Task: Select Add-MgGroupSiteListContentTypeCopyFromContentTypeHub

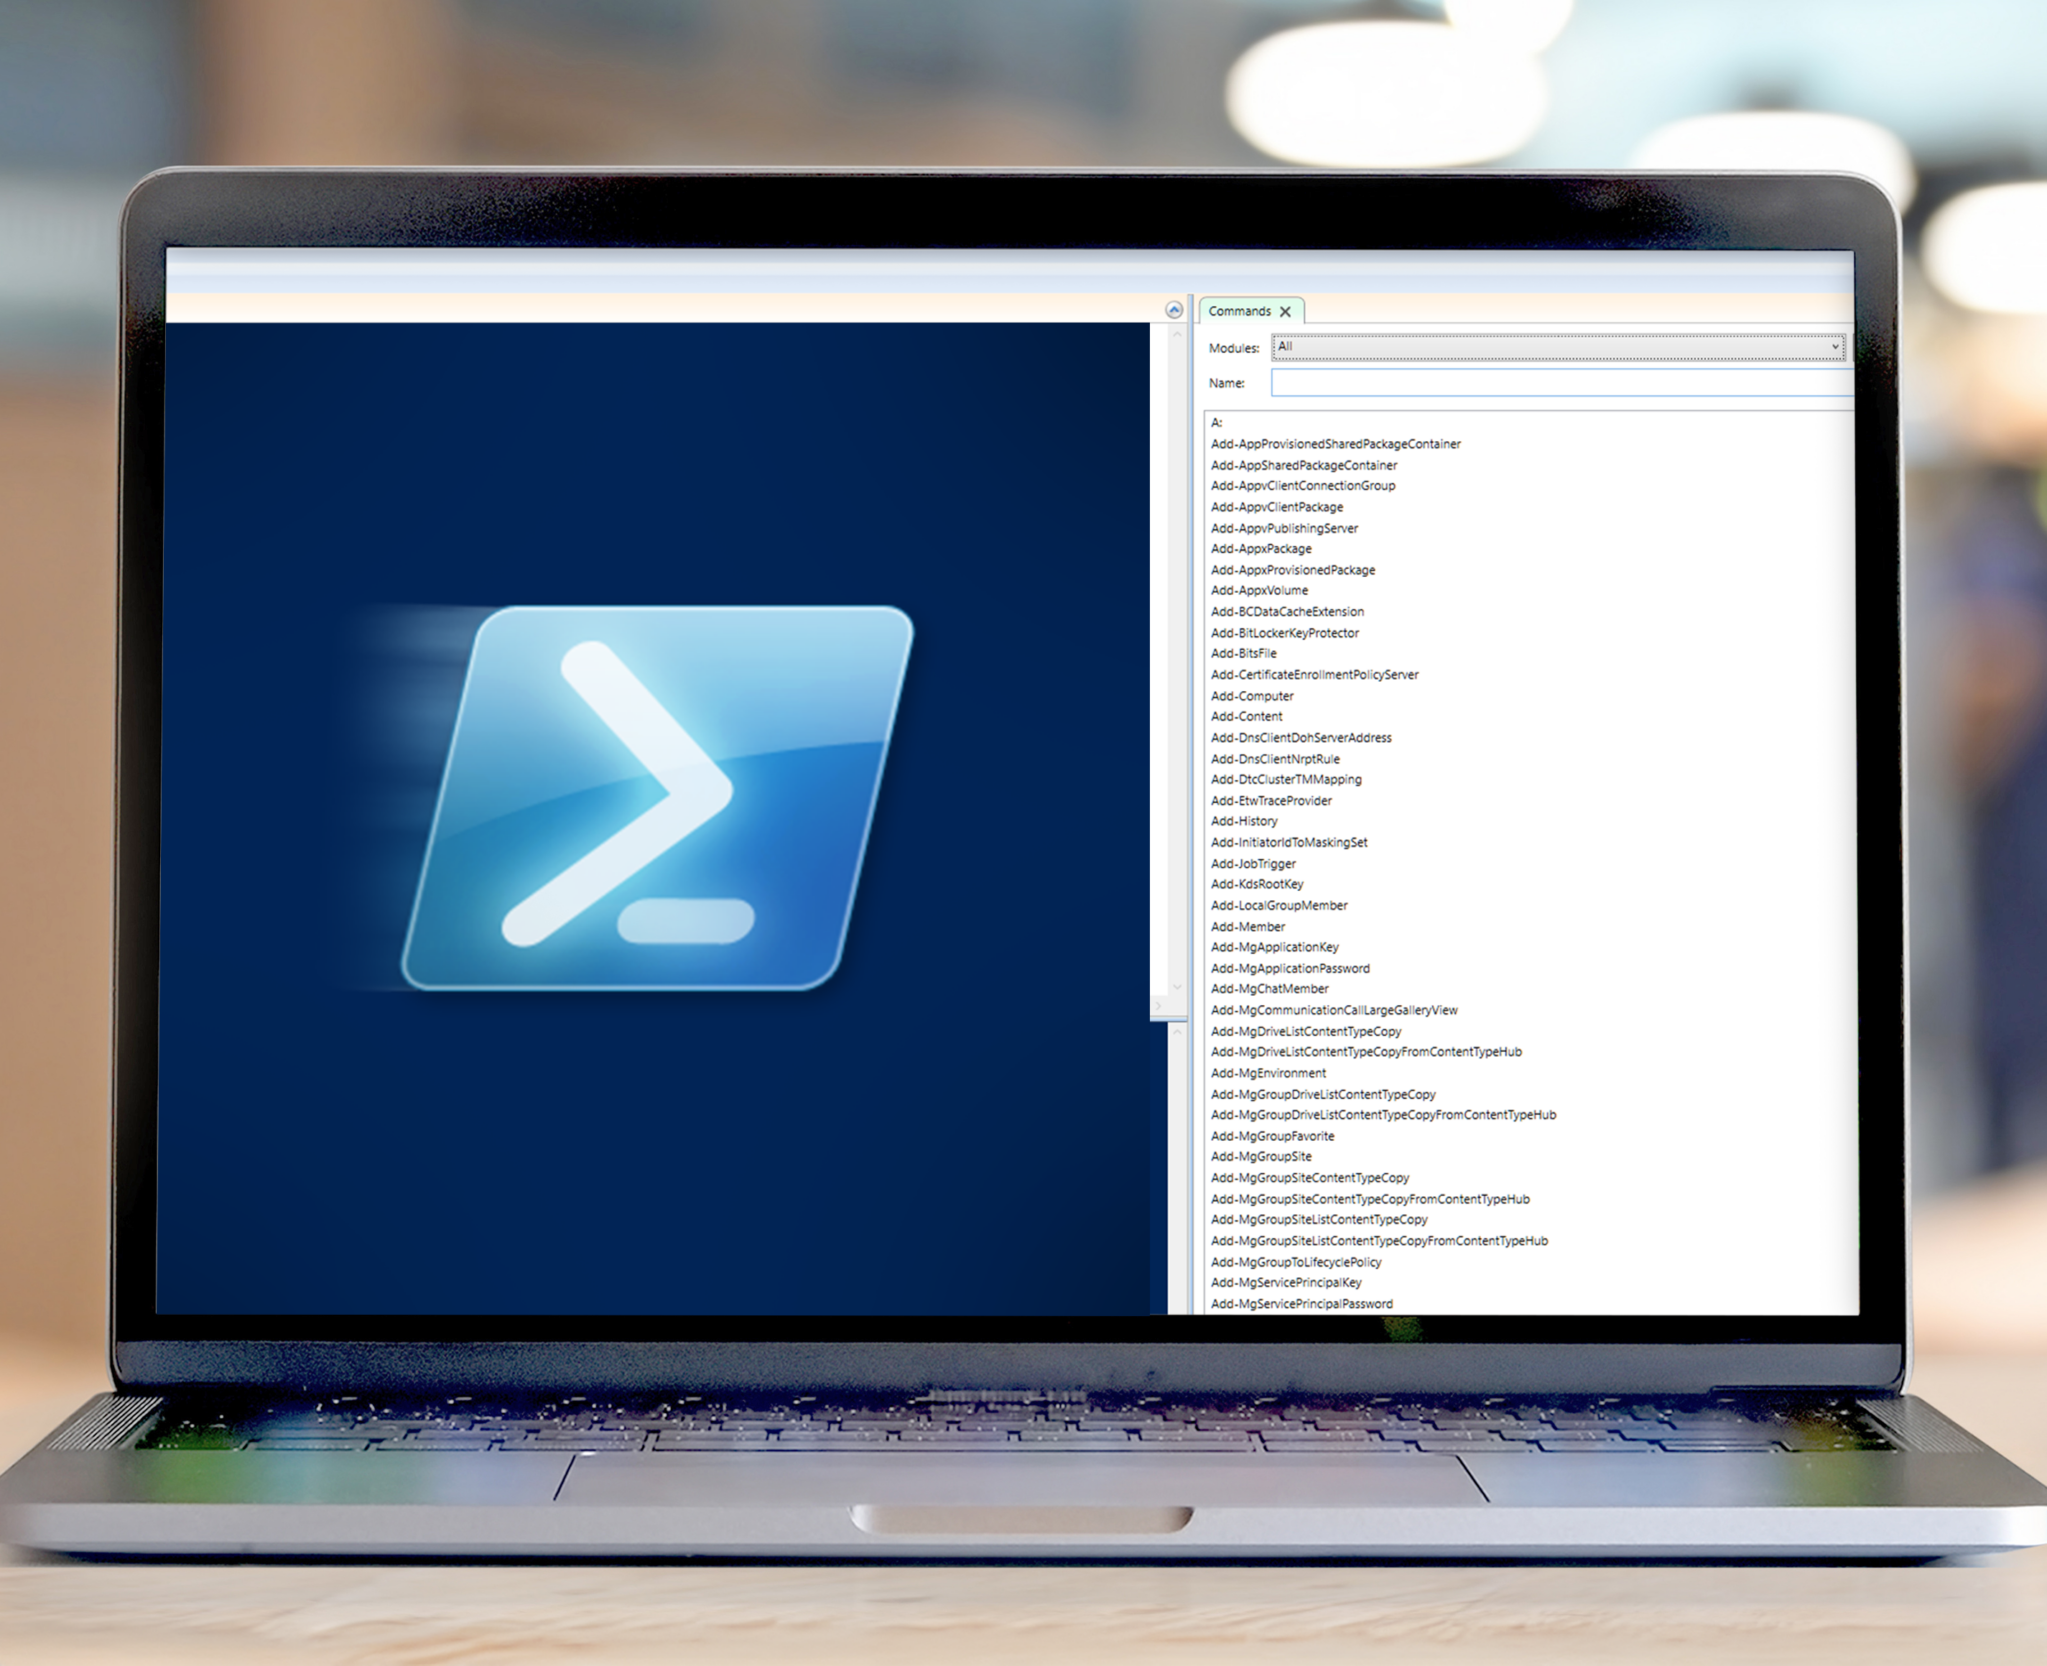Action: [1379, 1242]
